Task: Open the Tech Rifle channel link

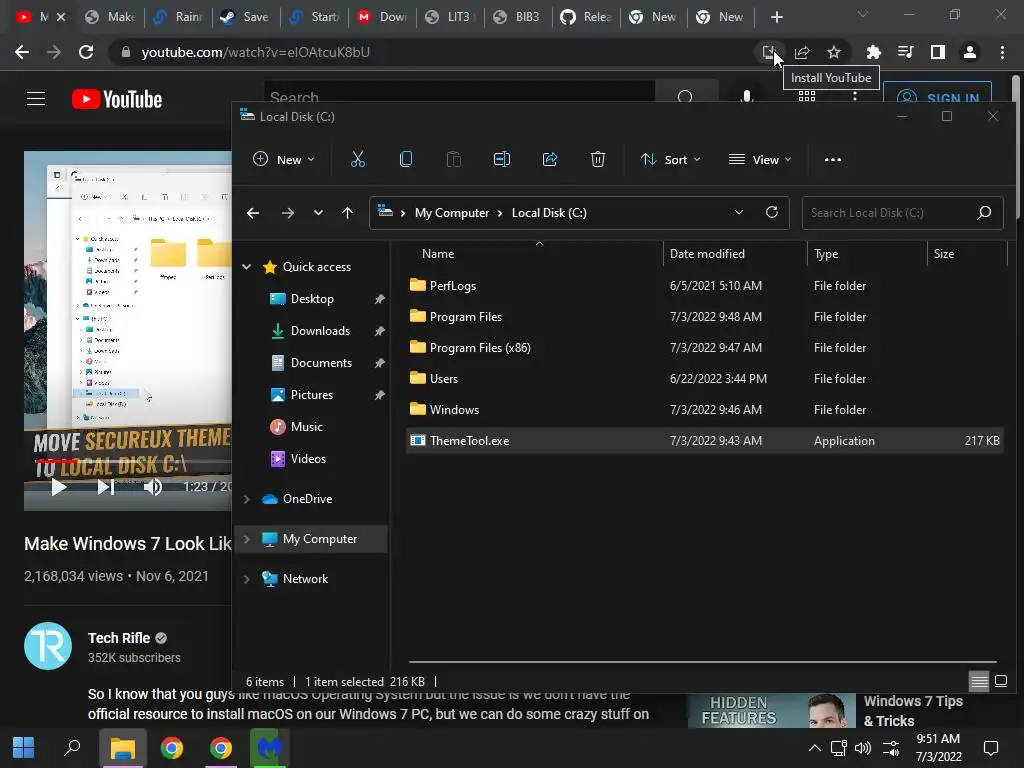Action: click(119, 638)
